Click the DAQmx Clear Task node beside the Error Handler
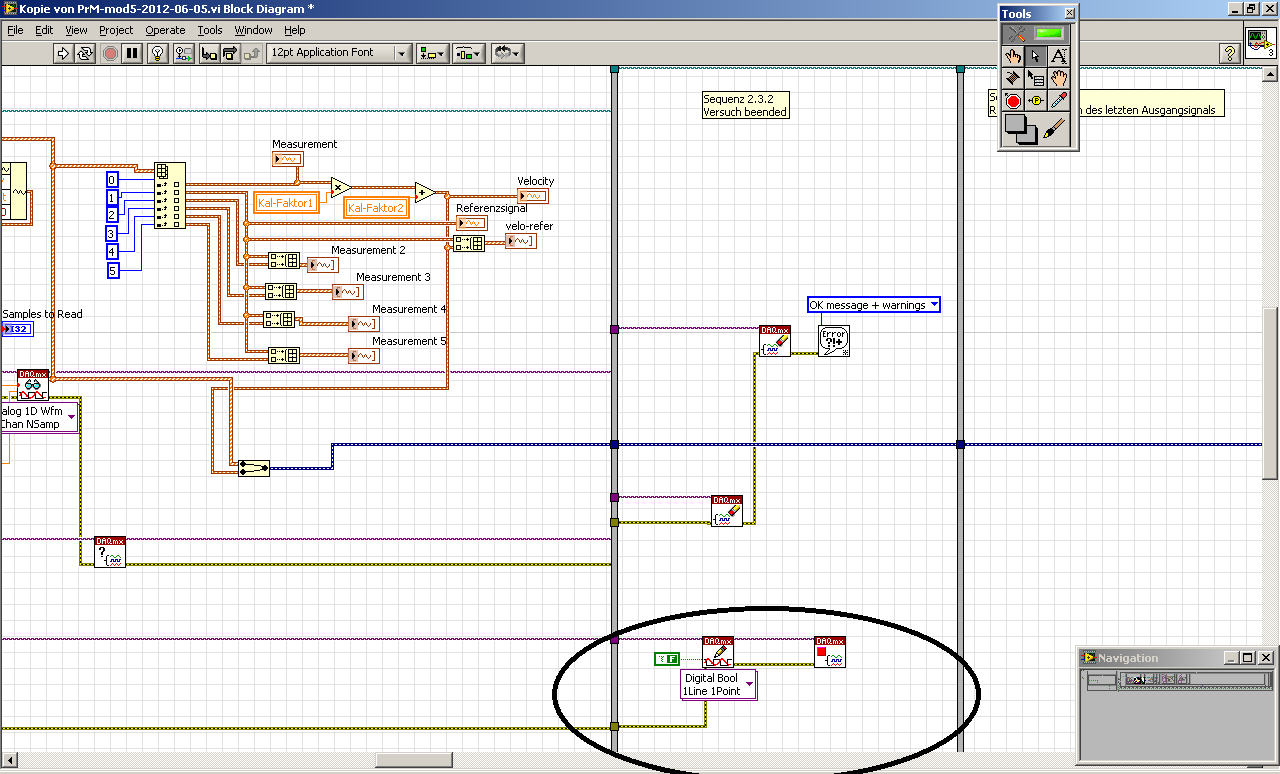1280x774 pixels. pos(775,341)
